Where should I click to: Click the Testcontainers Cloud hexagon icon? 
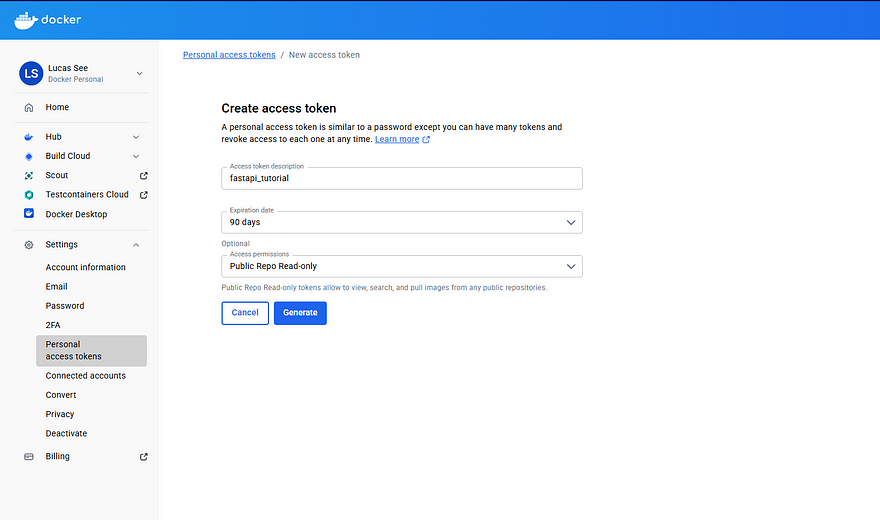(x=29, y=195)
